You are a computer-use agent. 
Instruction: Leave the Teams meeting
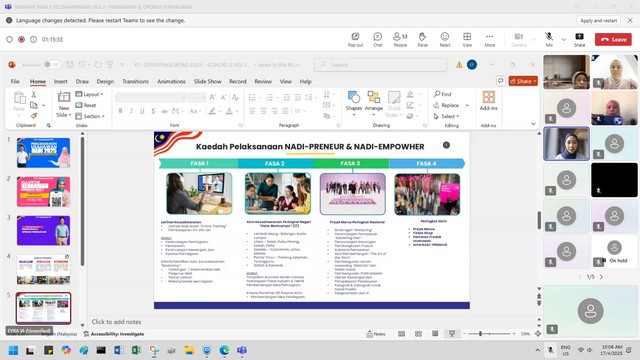coord(613,40)
